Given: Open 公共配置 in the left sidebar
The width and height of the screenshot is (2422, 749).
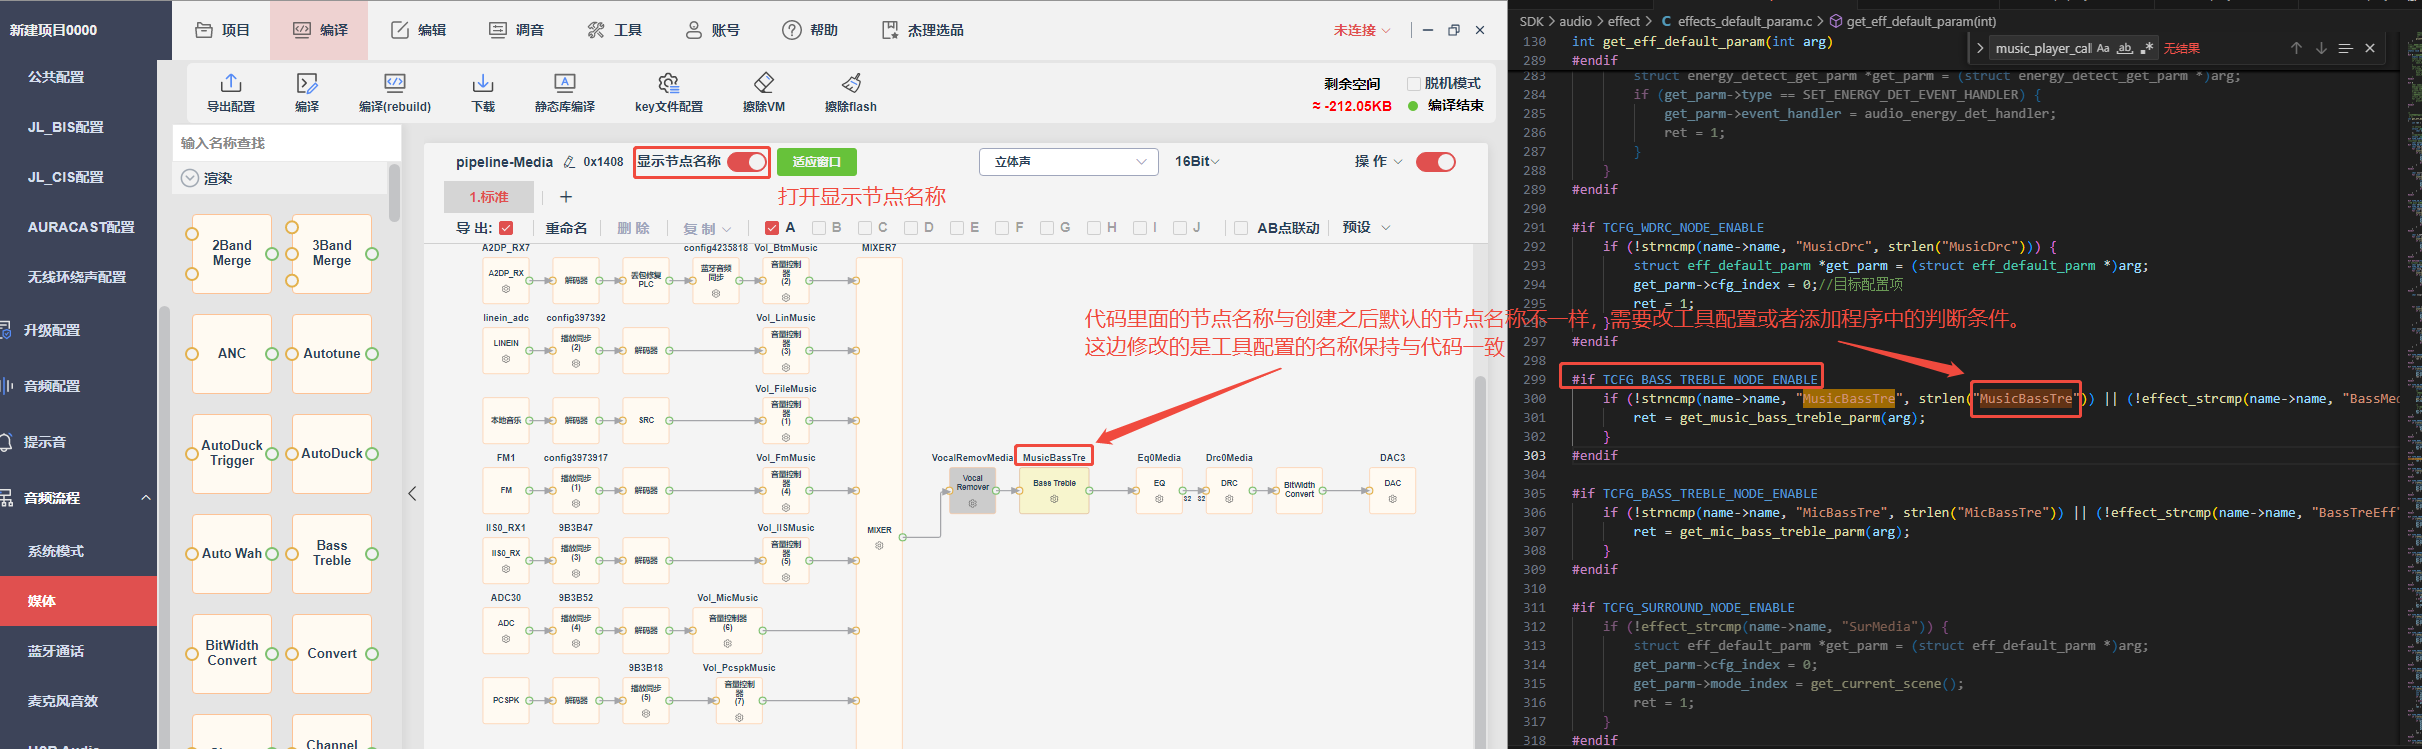Looking at the screenshot, I should coord(56,77).
